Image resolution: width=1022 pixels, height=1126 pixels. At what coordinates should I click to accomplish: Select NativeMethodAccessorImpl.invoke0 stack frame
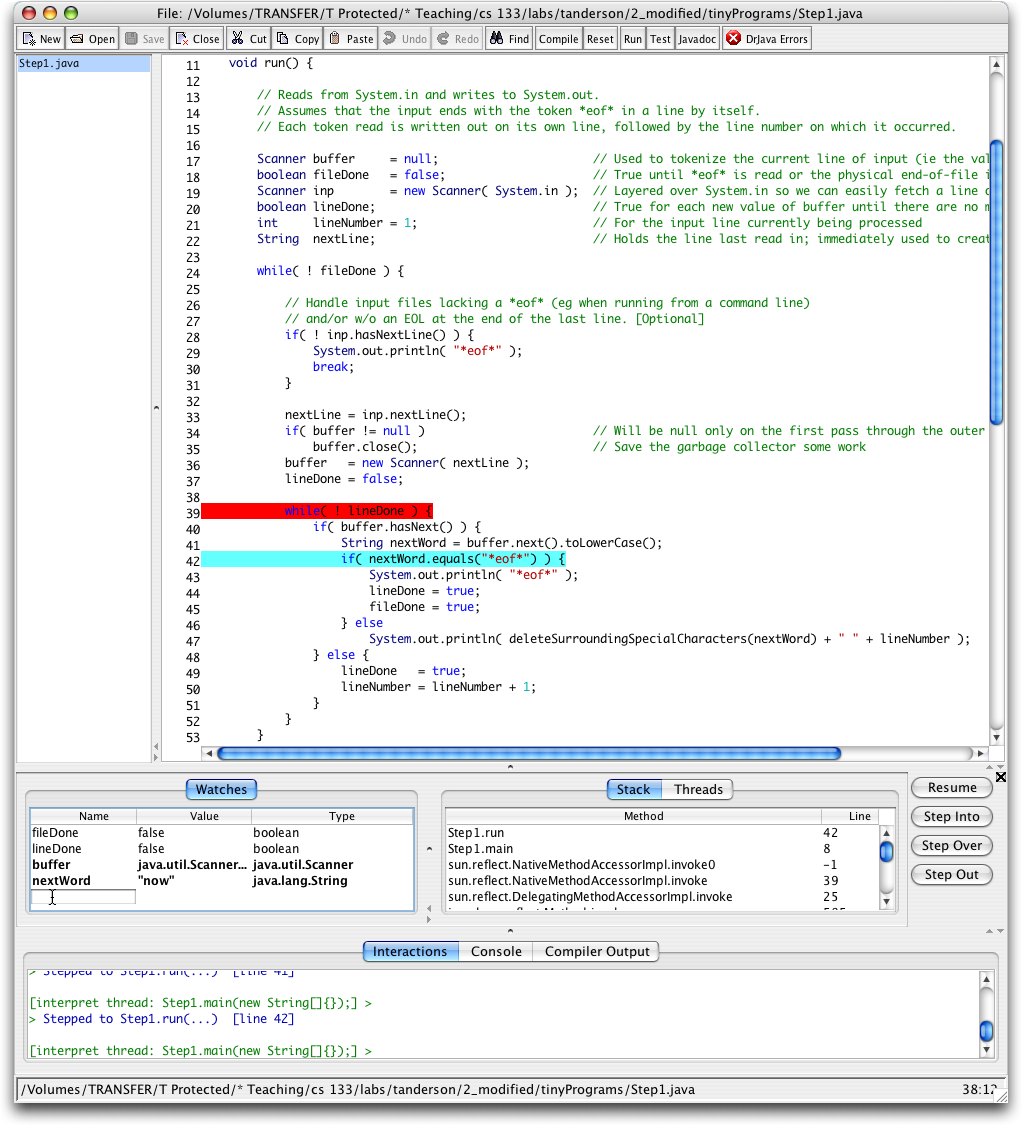[662, 865]
